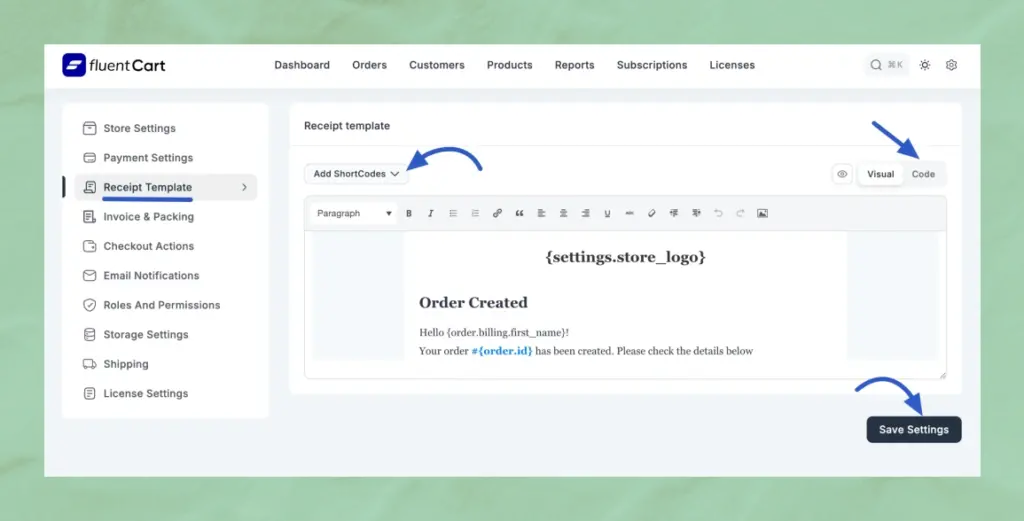Expand the Receipt Template chevron in the sidebar

(244, 187)
